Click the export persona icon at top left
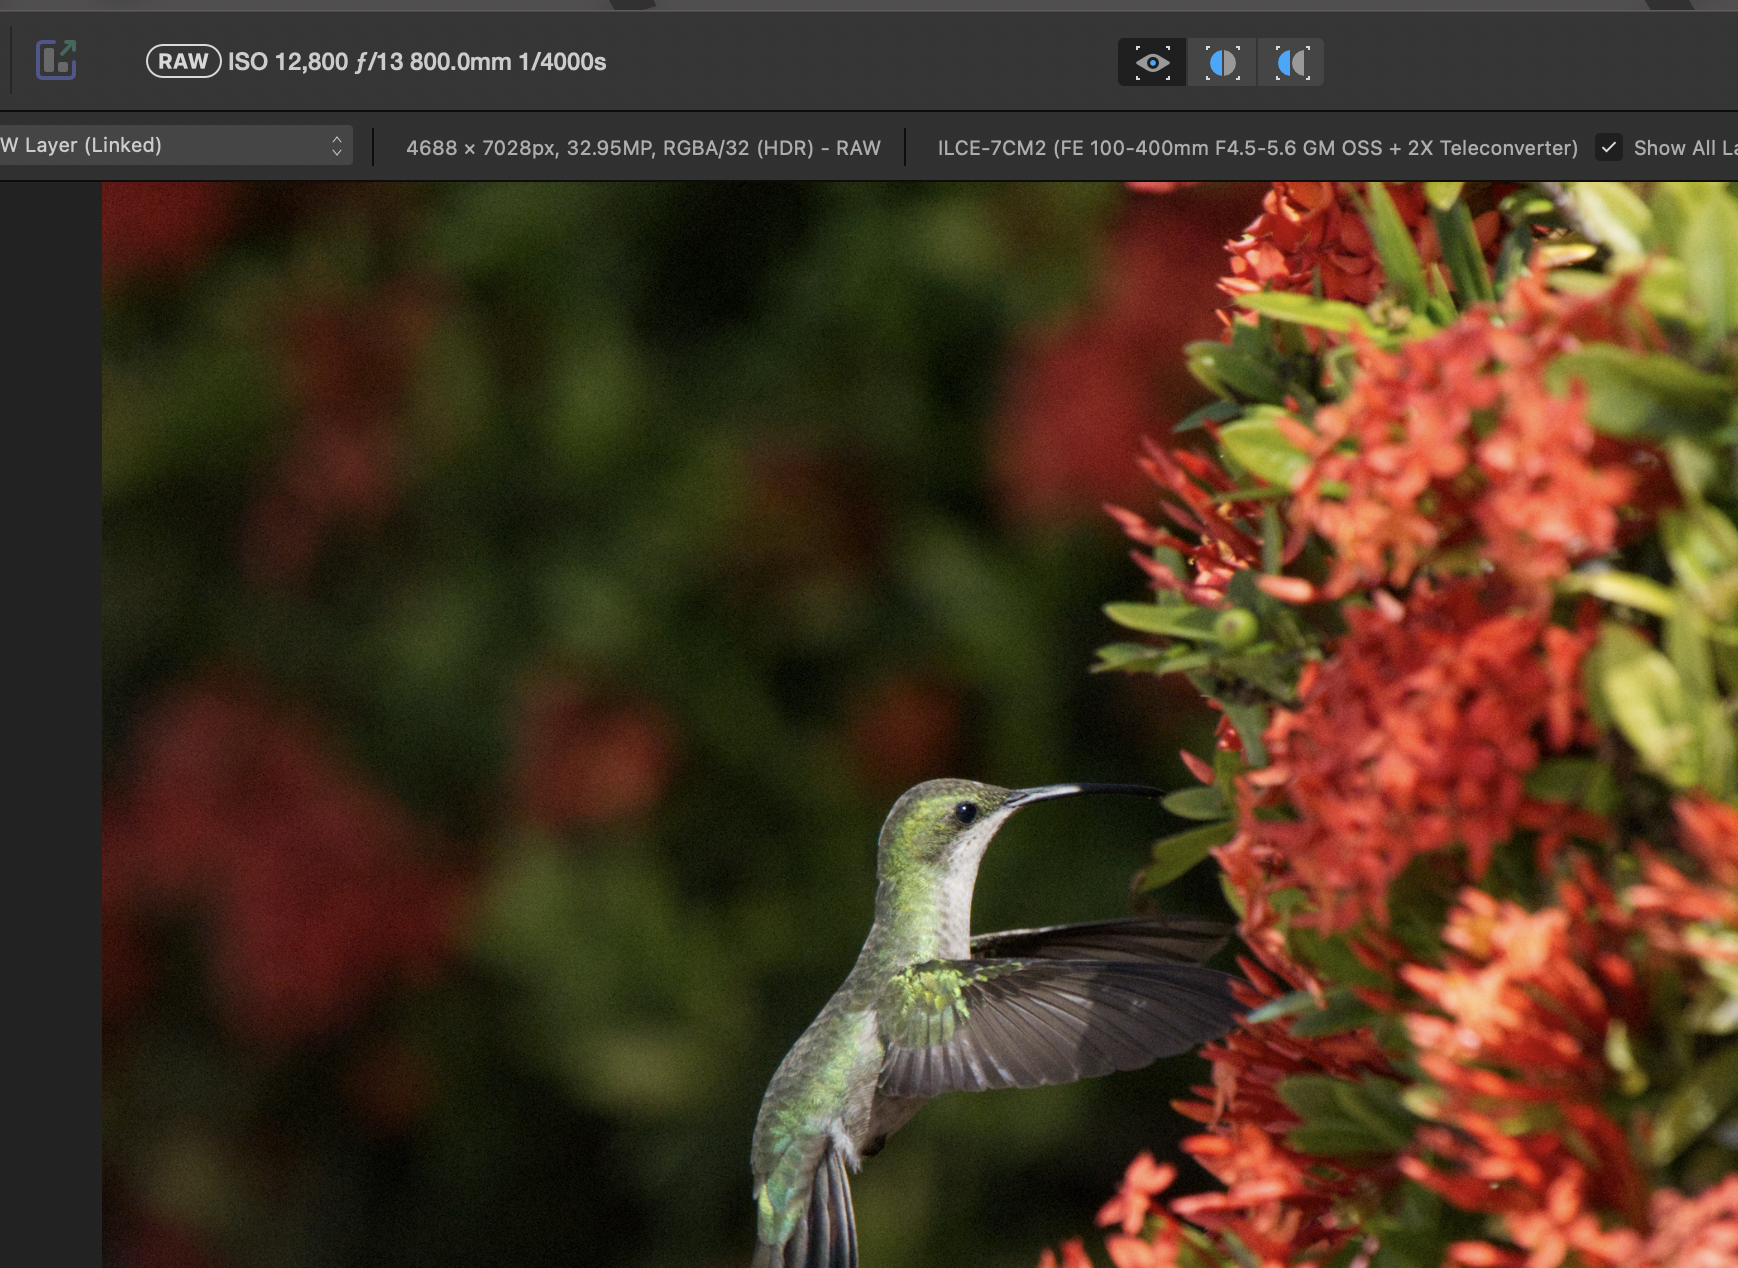The image size is (1738, 1268). pos(56,60)
